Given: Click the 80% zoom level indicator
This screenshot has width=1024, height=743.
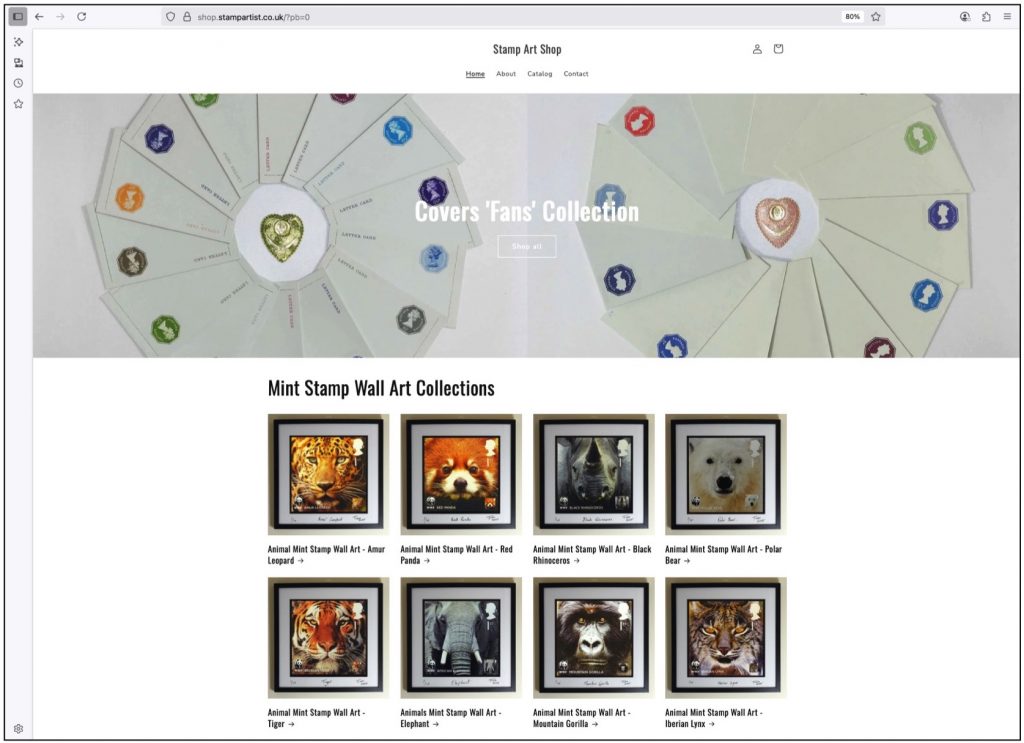Looking at the screenshot, I should (x=852, y=17).
